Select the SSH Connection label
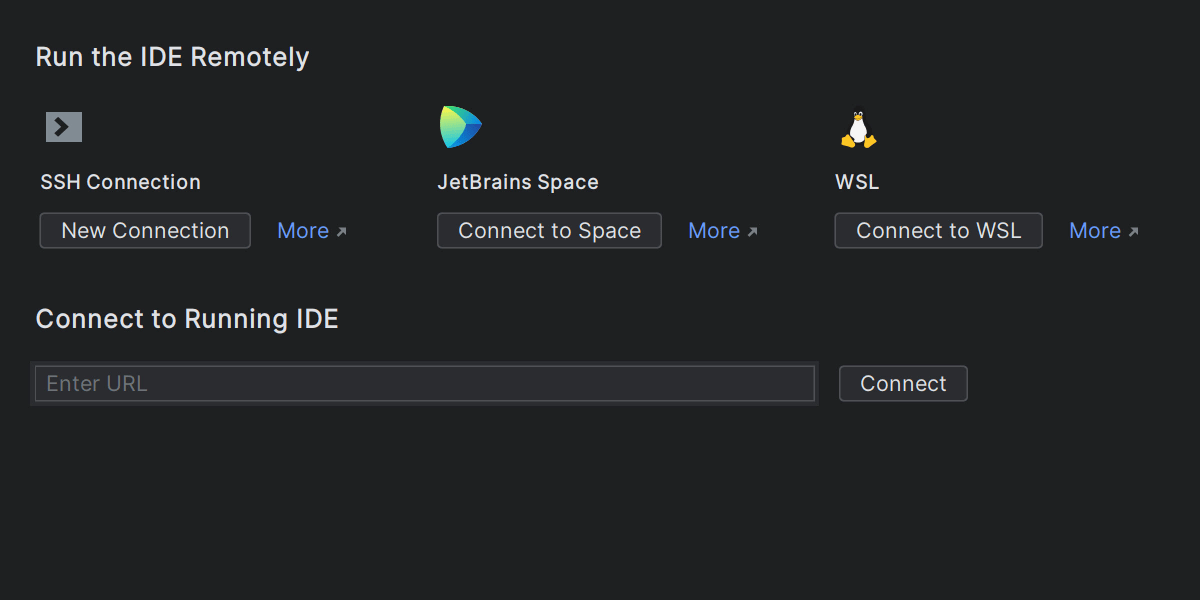 (x=121, y=182)
